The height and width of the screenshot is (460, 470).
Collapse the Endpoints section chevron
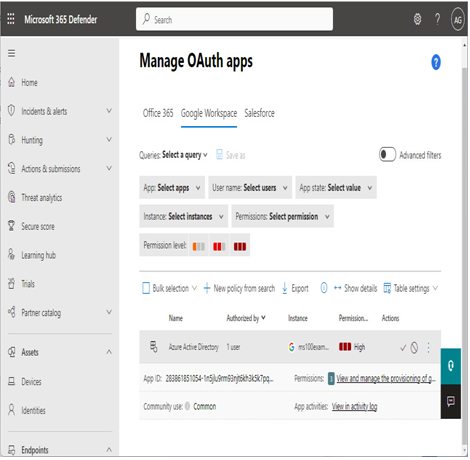(109, 449)
